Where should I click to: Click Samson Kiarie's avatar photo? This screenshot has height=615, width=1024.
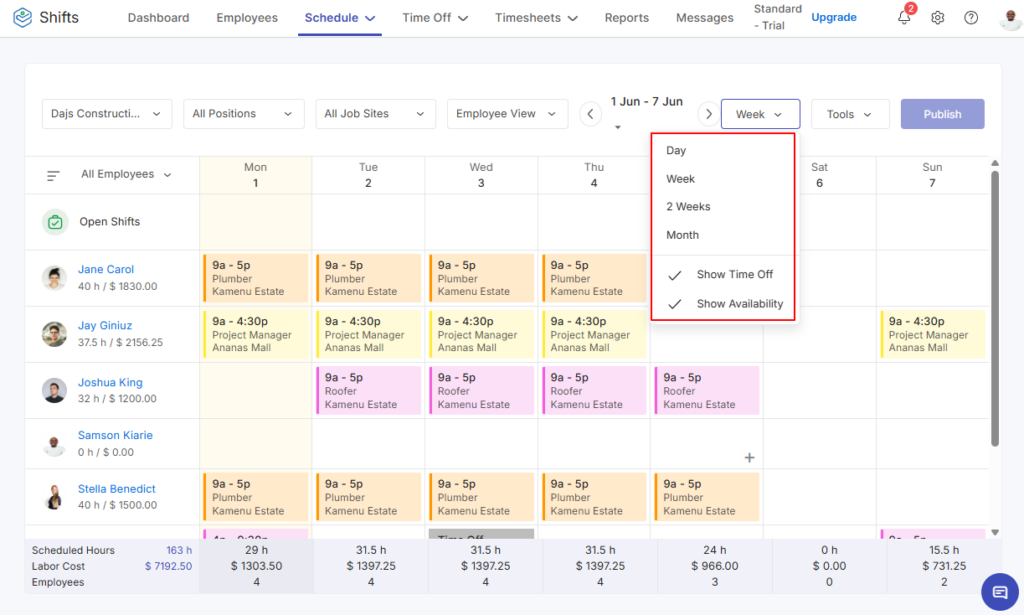pos(54,444)
